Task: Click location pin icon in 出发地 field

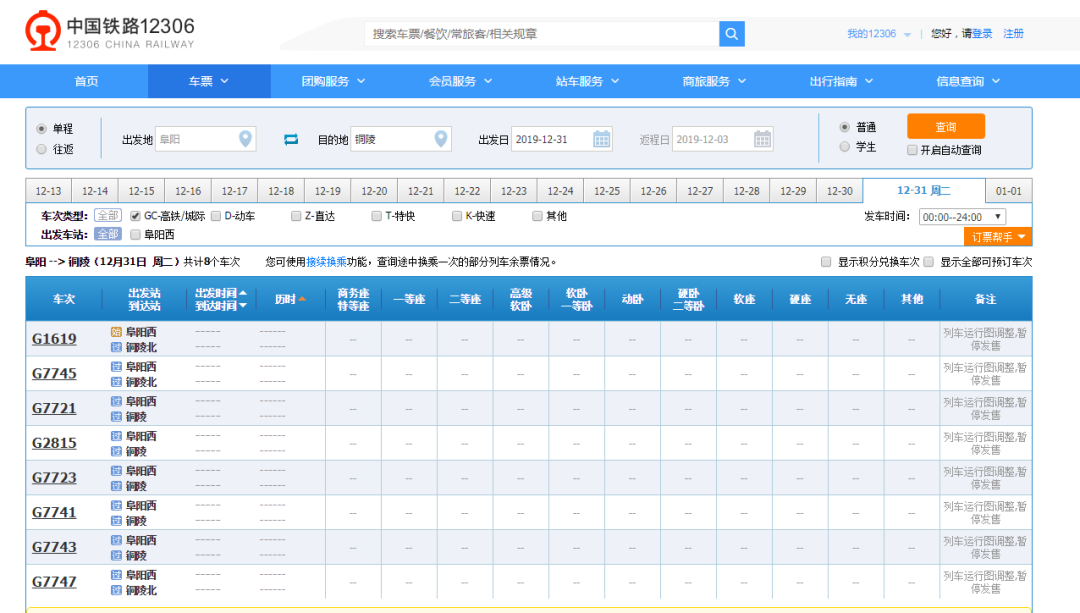Action: click(245, 139)
